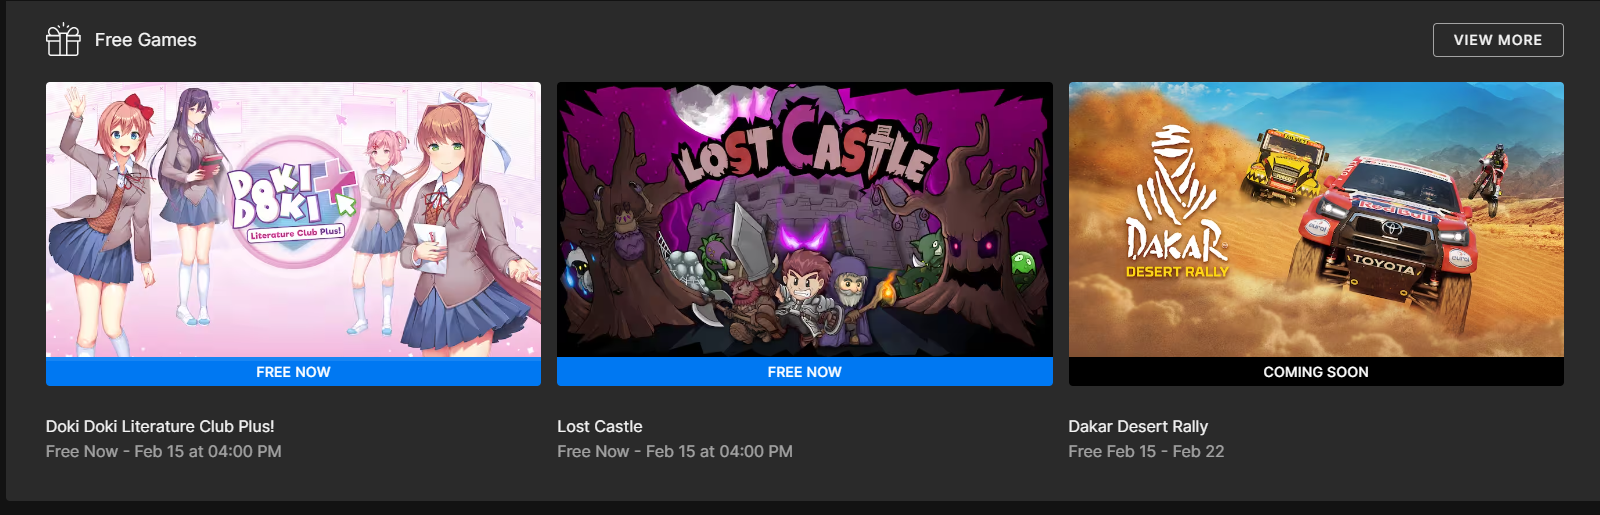Click the Free Feb 15 - Feb 22 text
The width and height of the screenshot is (1600, 515).
click(x=1146, y=451)
